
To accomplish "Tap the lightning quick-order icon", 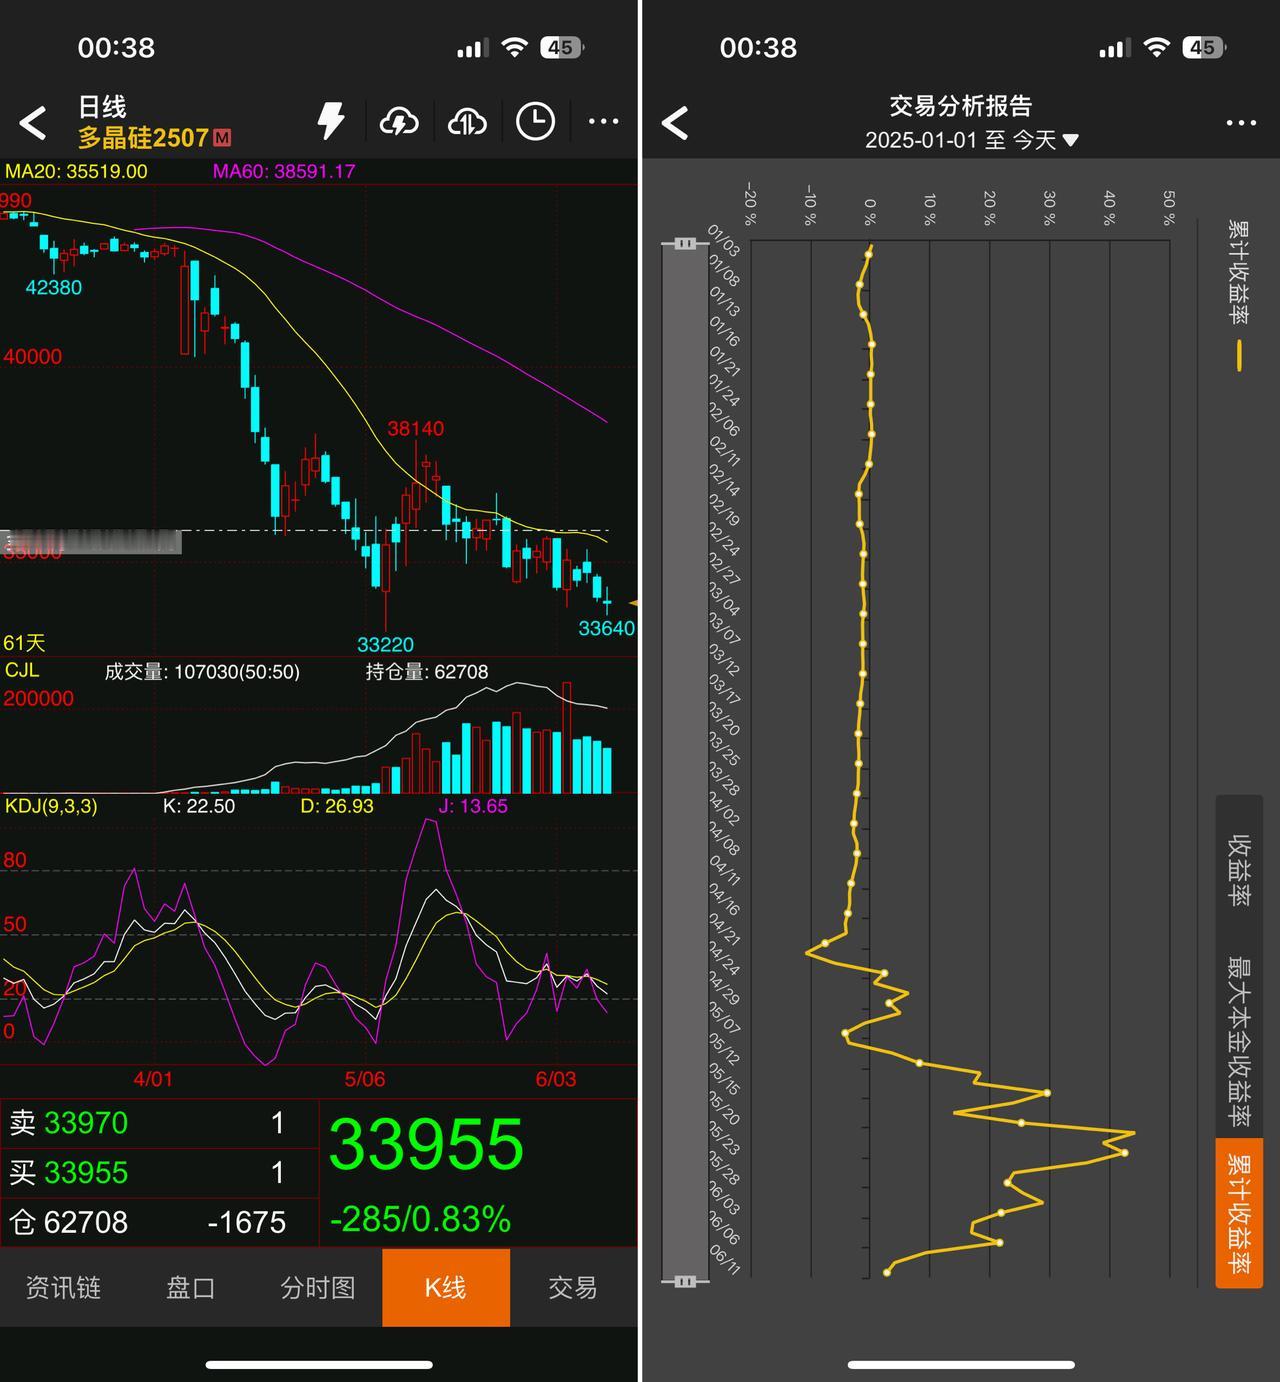I will click(331, 121).
